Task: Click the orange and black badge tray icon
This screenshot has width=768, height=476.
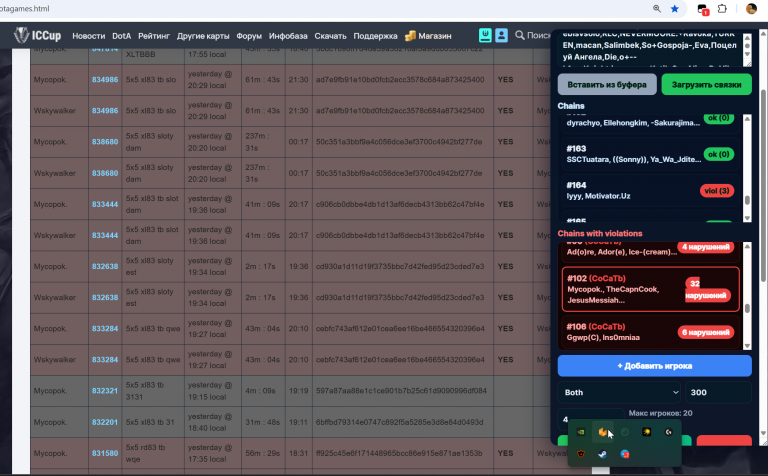Action: 581,454
